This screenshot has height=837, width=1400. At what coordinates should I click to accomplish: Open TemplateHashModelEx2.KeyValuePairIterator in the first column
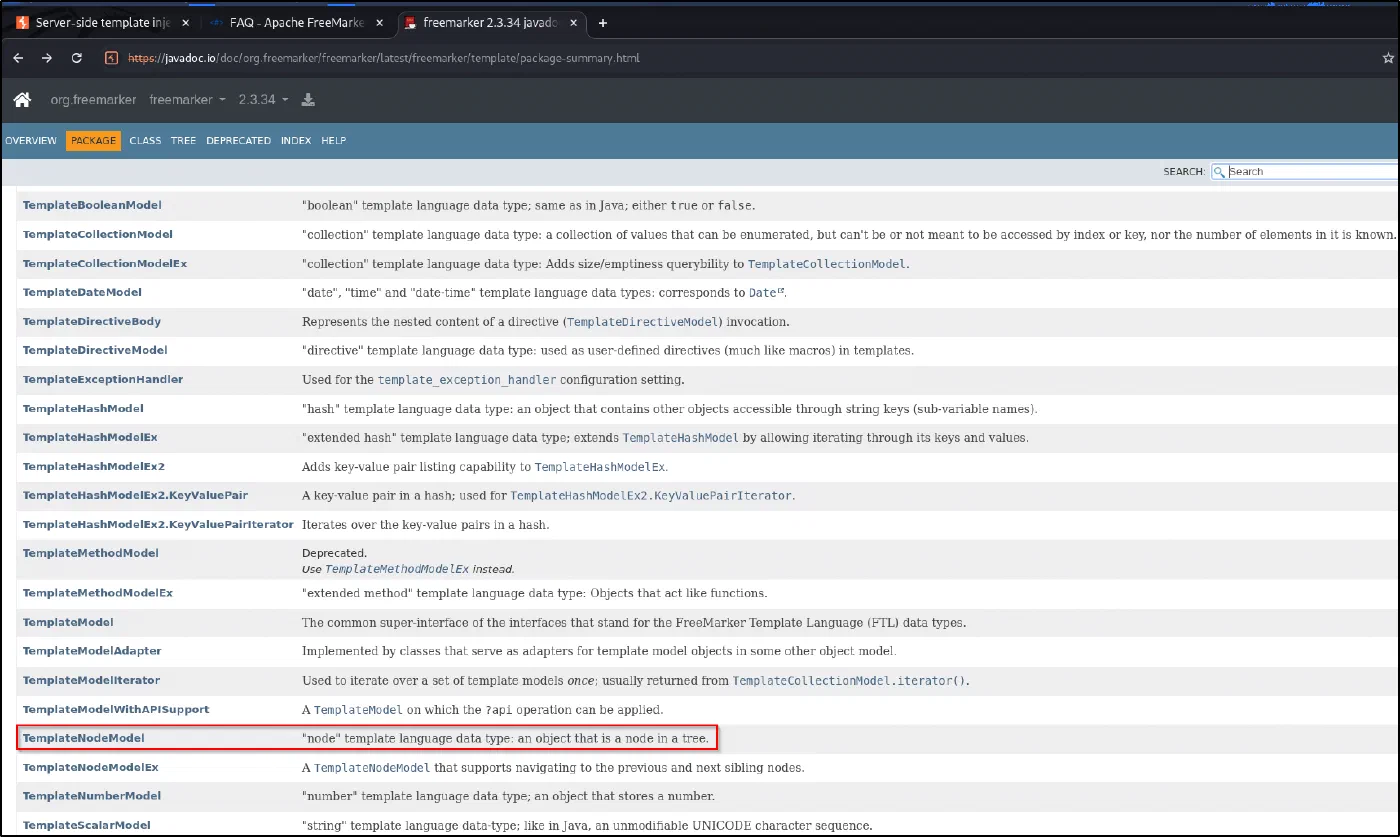[158, 524]
